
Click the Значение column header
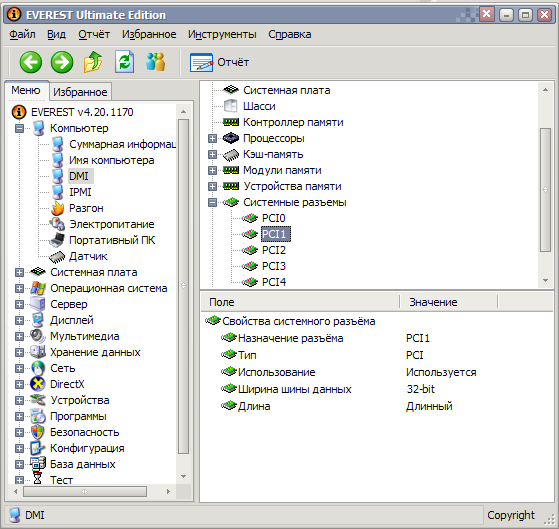[x=448, y=302]
